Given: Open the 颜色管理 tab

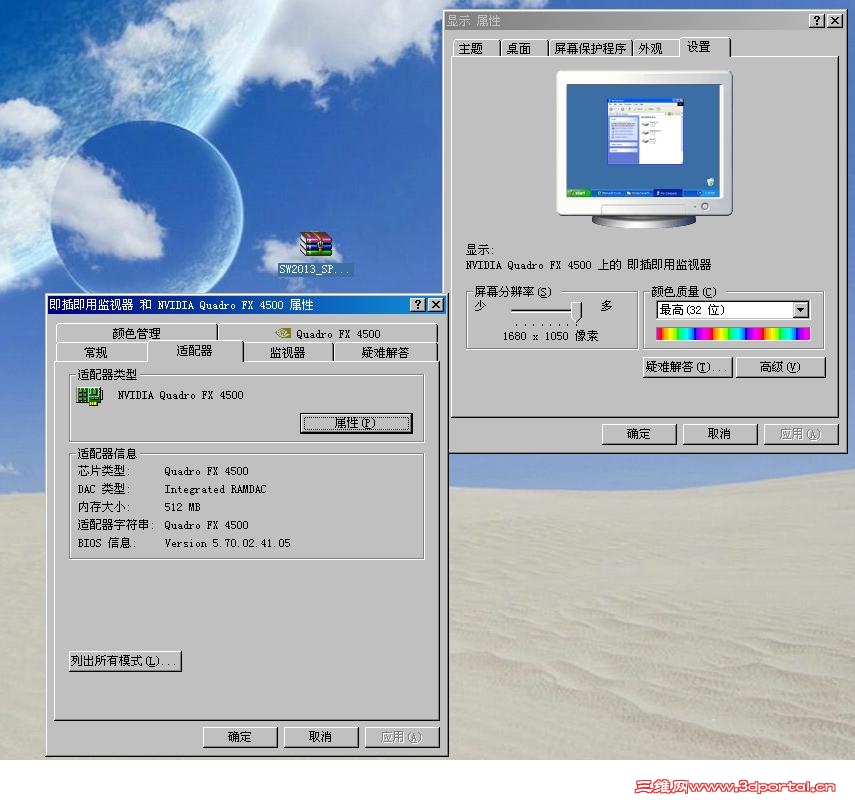Looking at the screenshot, I should [x=136, y=333].
